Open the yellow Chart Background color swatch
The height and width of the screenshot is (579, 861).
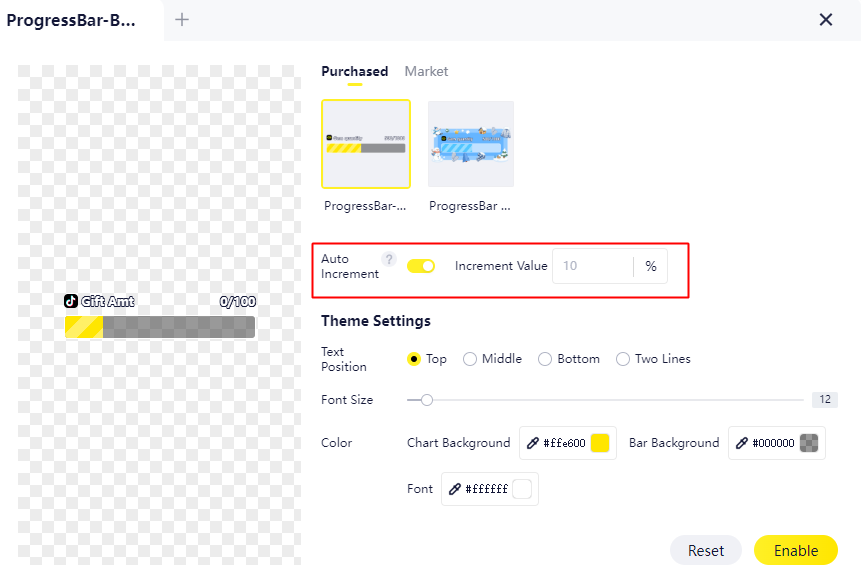[x=600, y=443]
